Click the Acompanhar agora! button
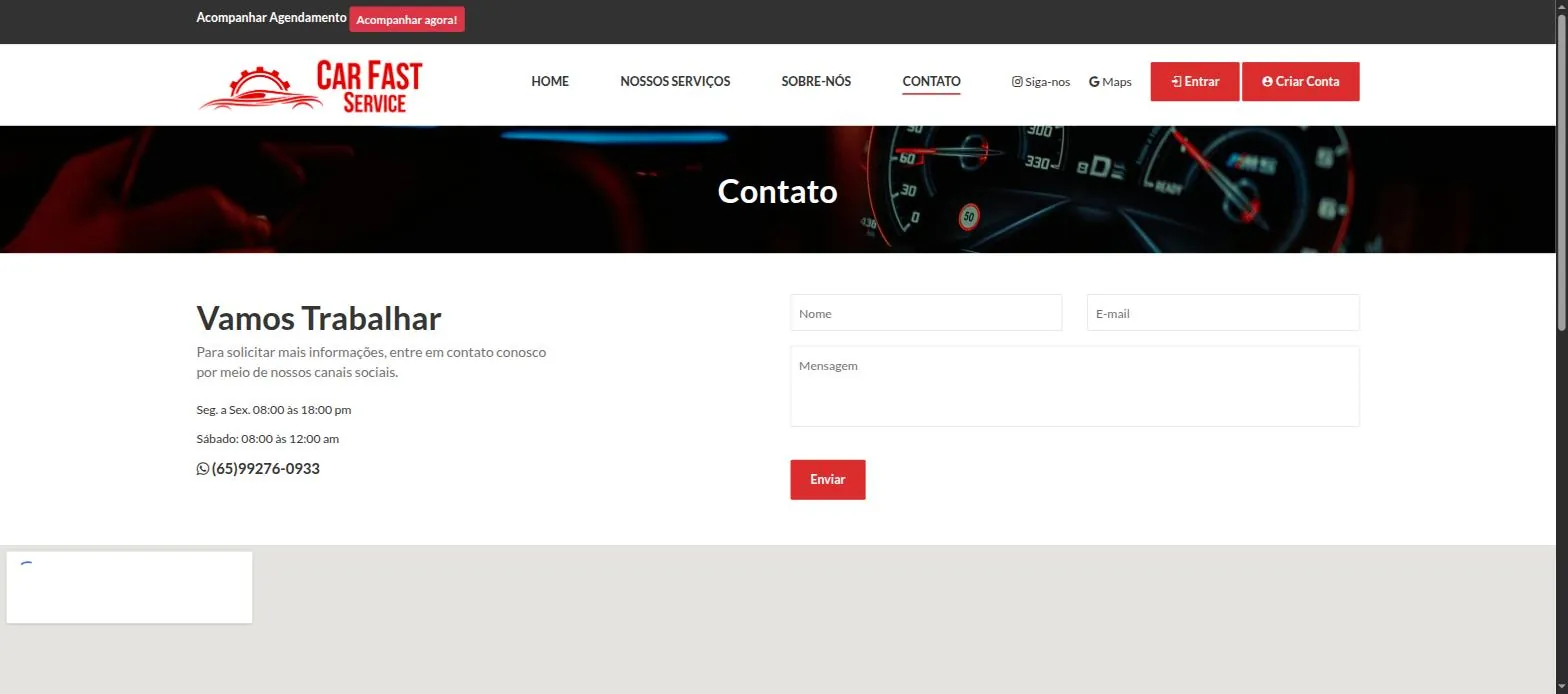 [x=407, y=19]
